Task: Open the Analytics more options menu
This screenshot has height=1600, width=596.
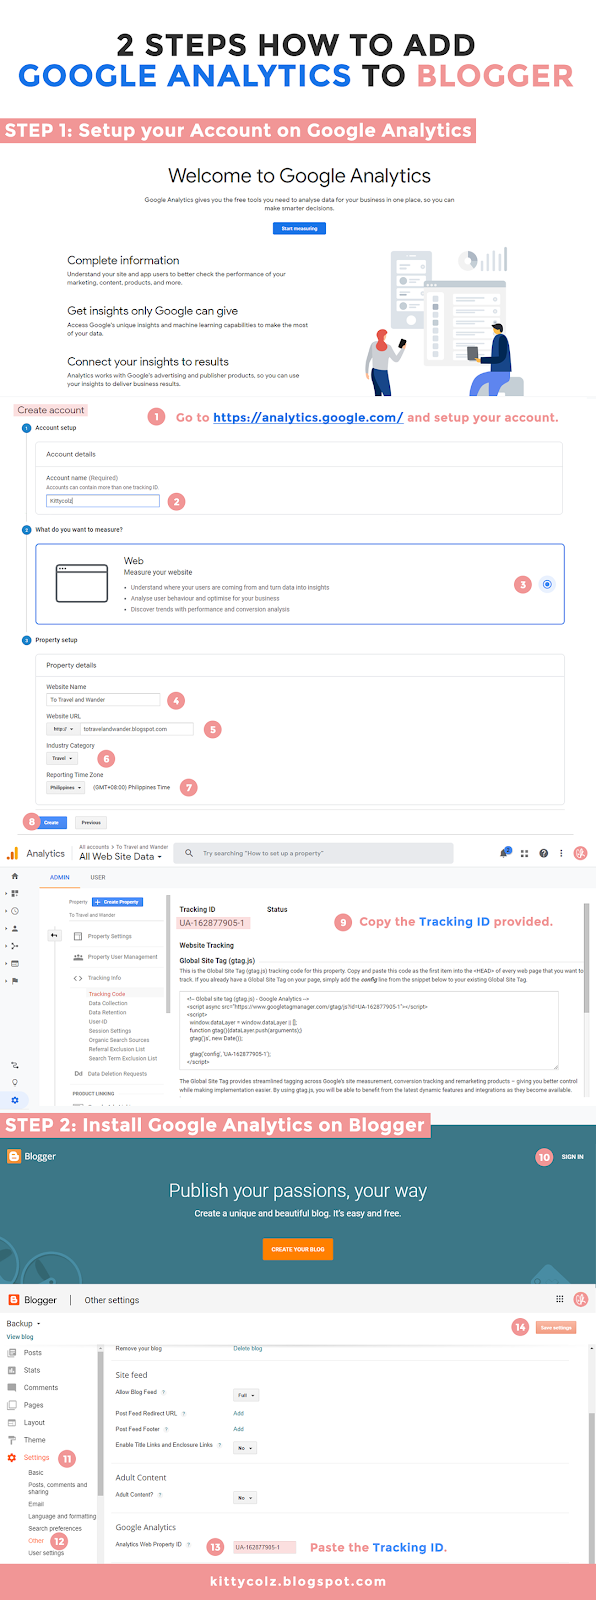Action: [561, 853]
